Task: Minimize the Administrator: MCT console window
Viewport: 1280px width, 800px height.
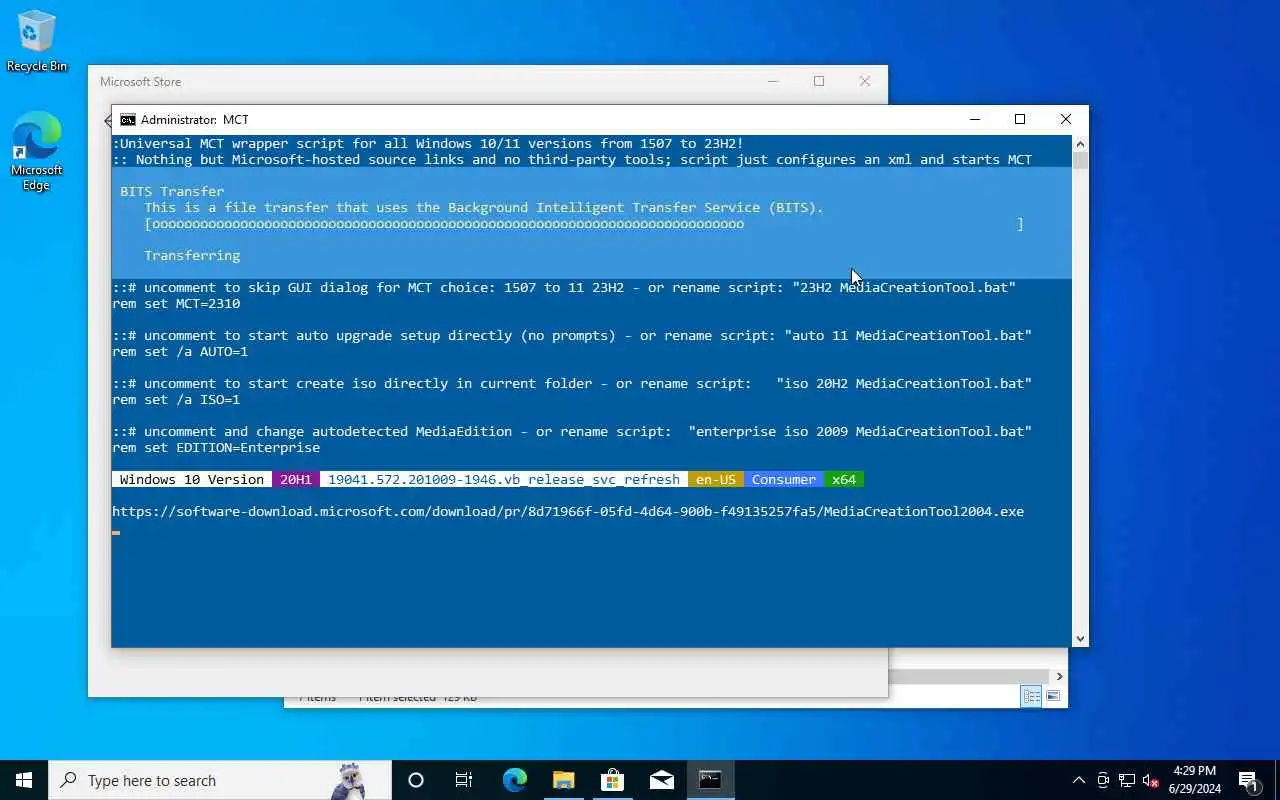Action: click(x=974, y=119)
